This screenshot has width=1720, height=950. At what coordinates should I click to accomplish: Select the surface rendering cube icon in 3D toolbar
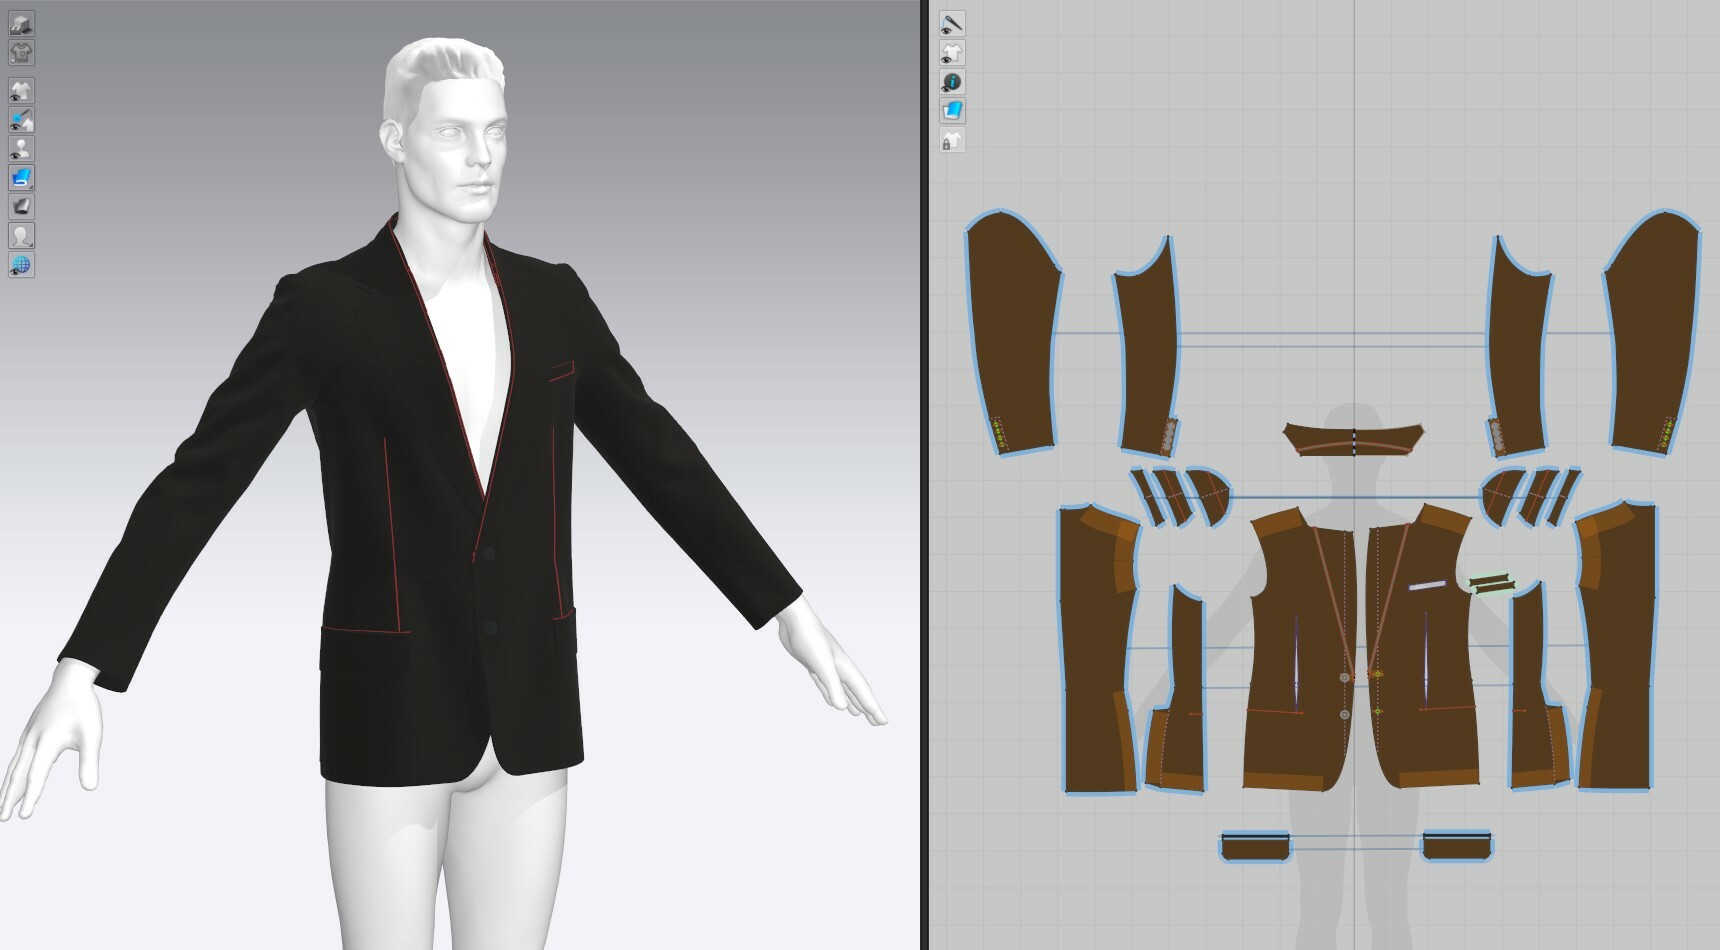pyautogui.click(x=20, y=22)
